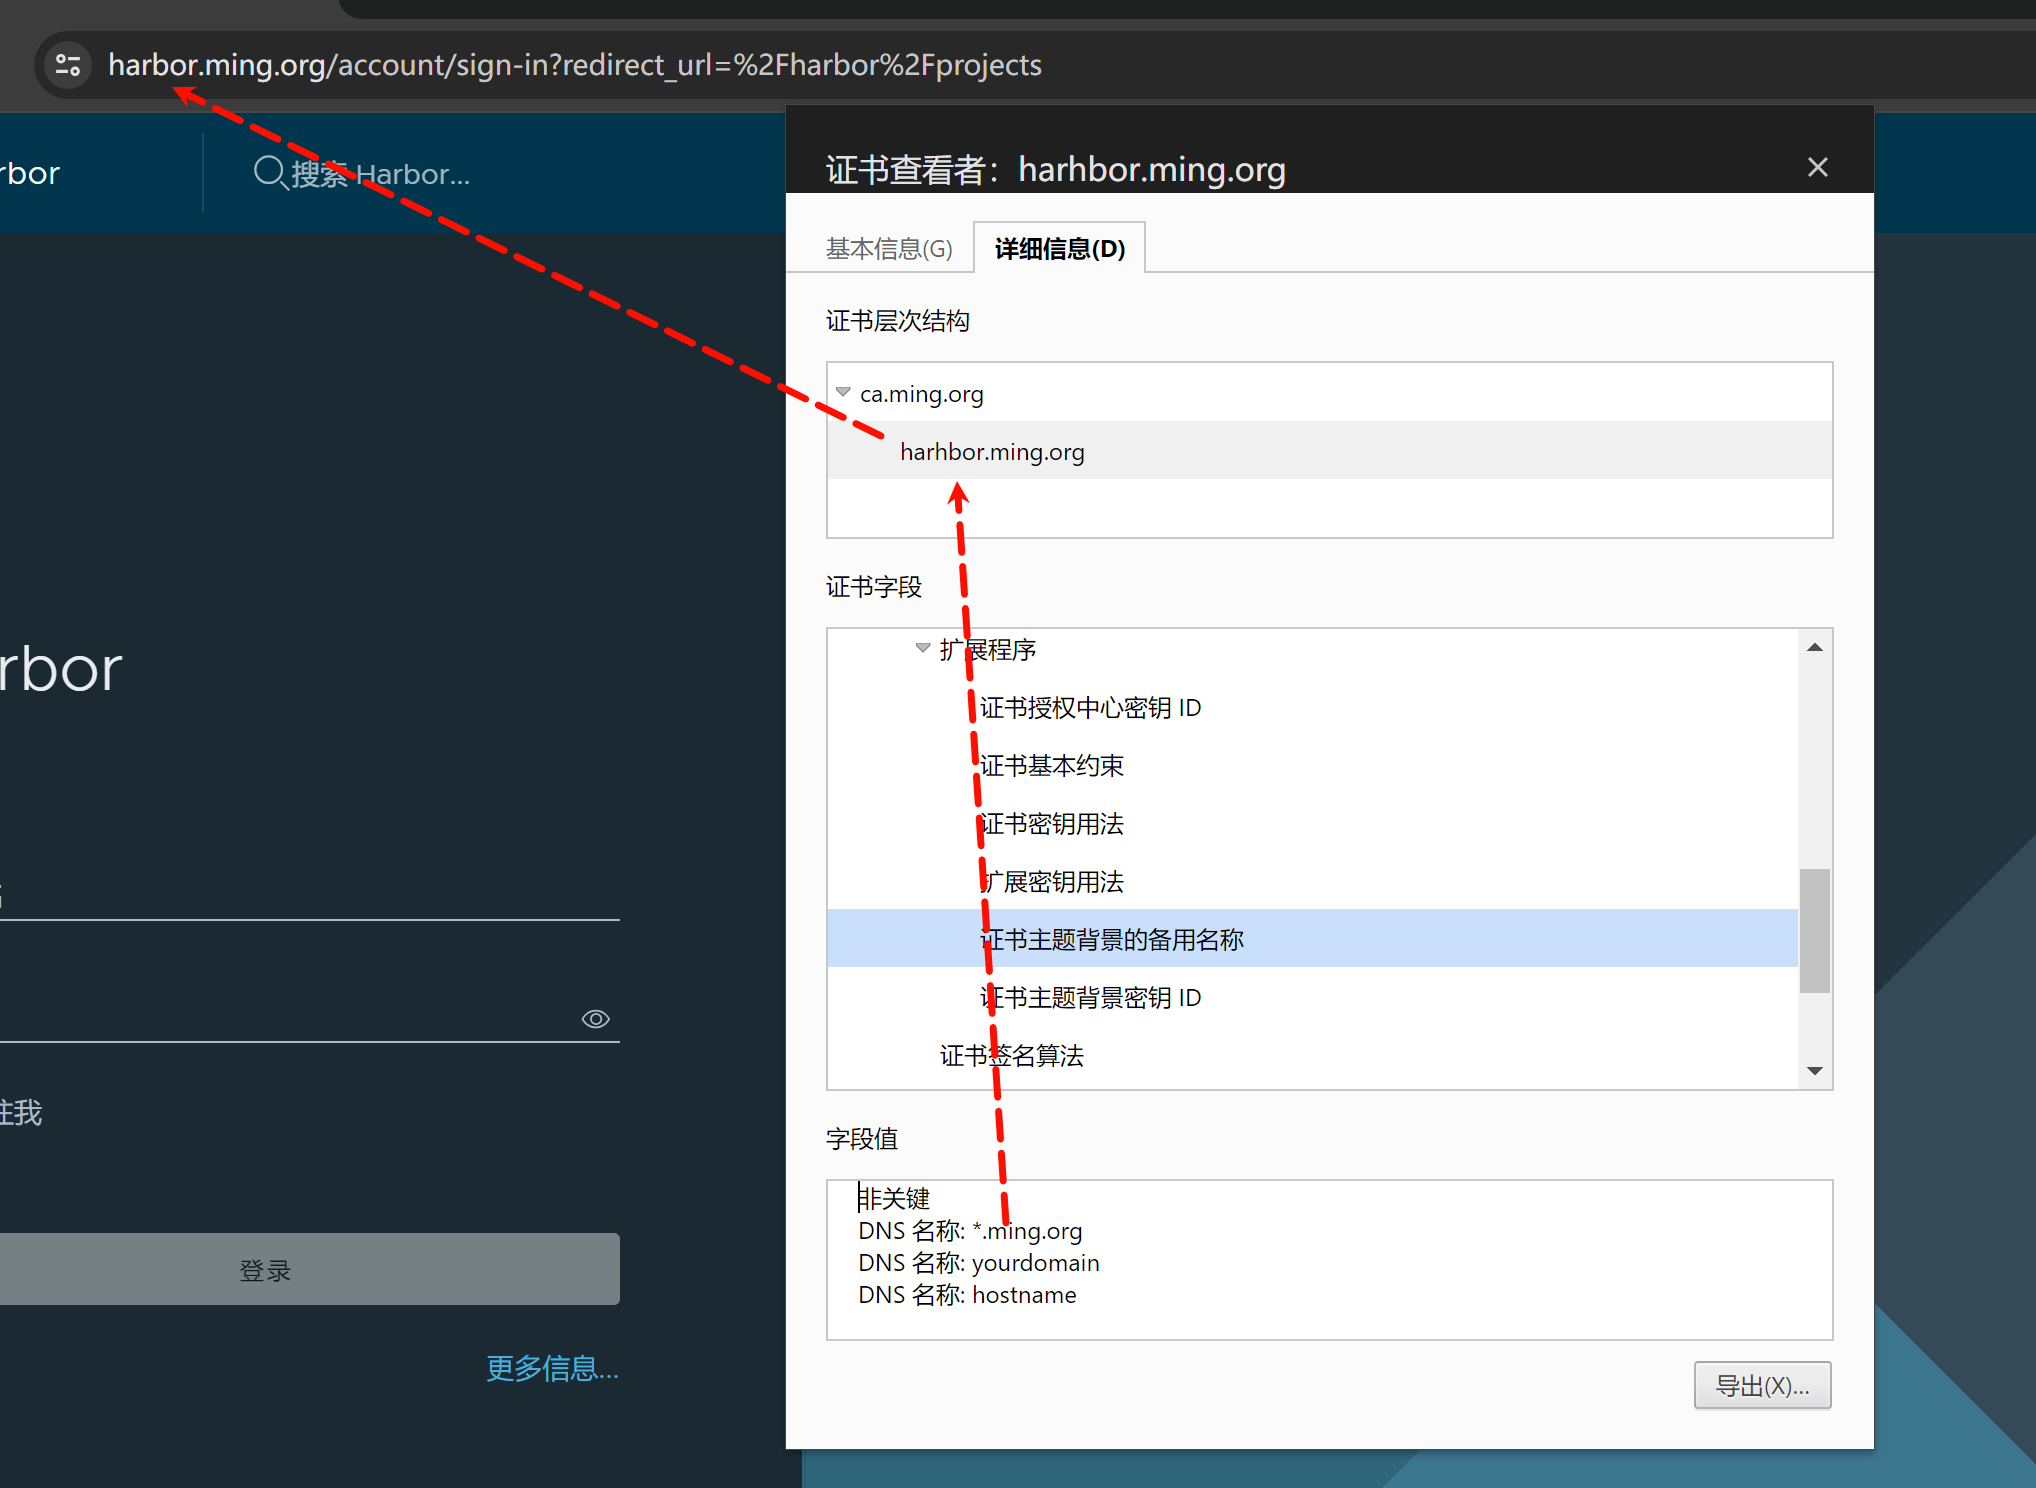Close the certificate viewer dialog
Screen dimensions: 2036x1488
tap(1817, 167)
